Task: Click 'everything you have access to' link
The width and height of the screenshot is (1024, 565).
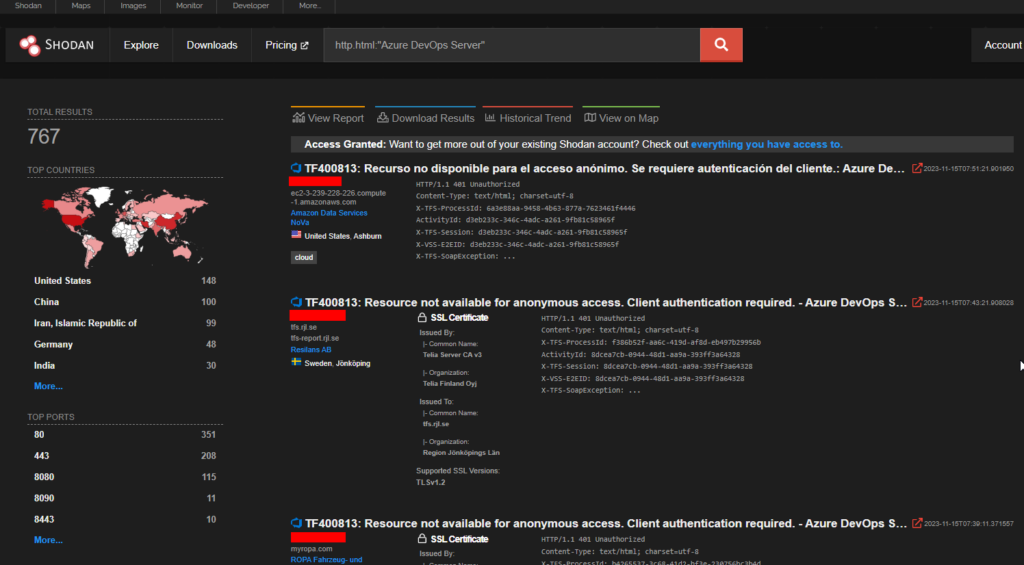Action: [x=767, y=144]
